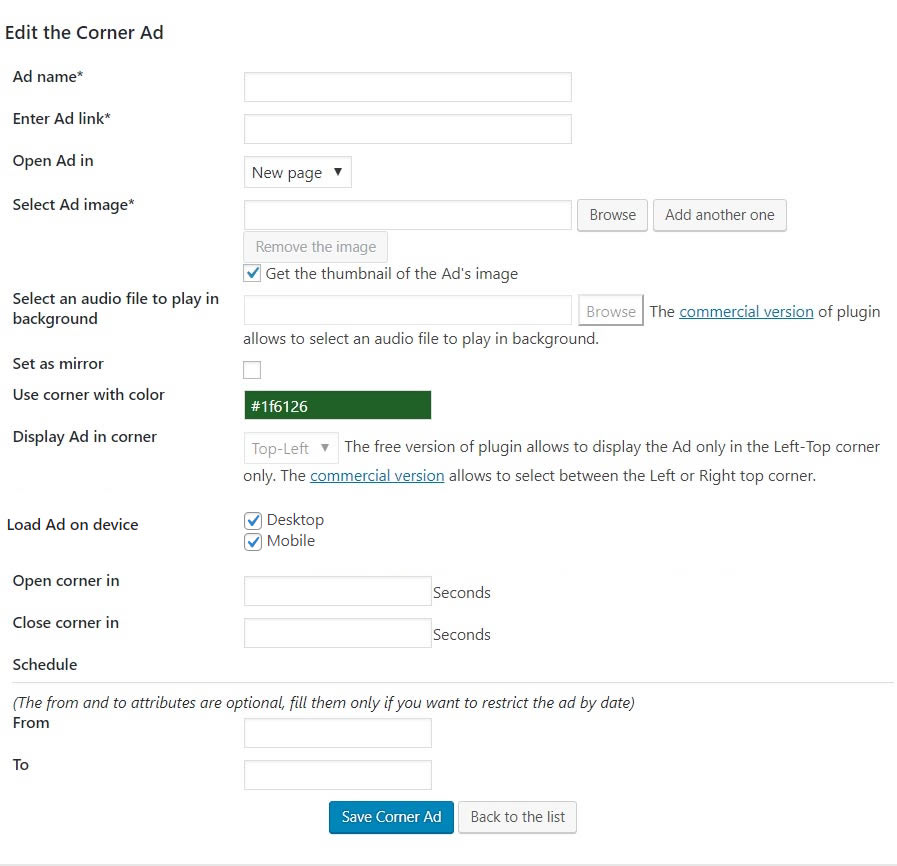Toggle the Mobile device checkbox

253,541
